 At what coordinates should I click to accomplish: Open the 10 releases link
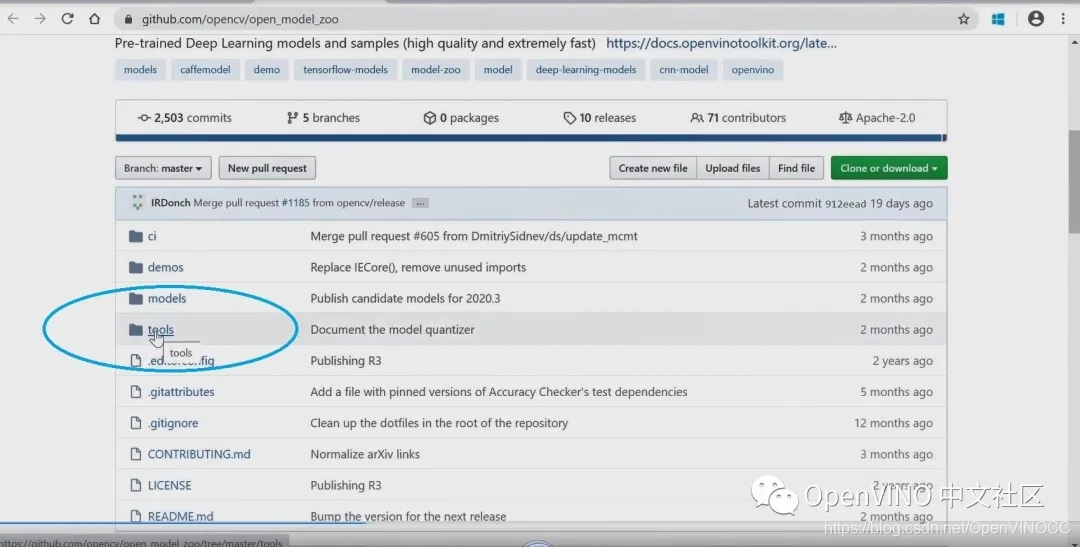click(599, 118)
